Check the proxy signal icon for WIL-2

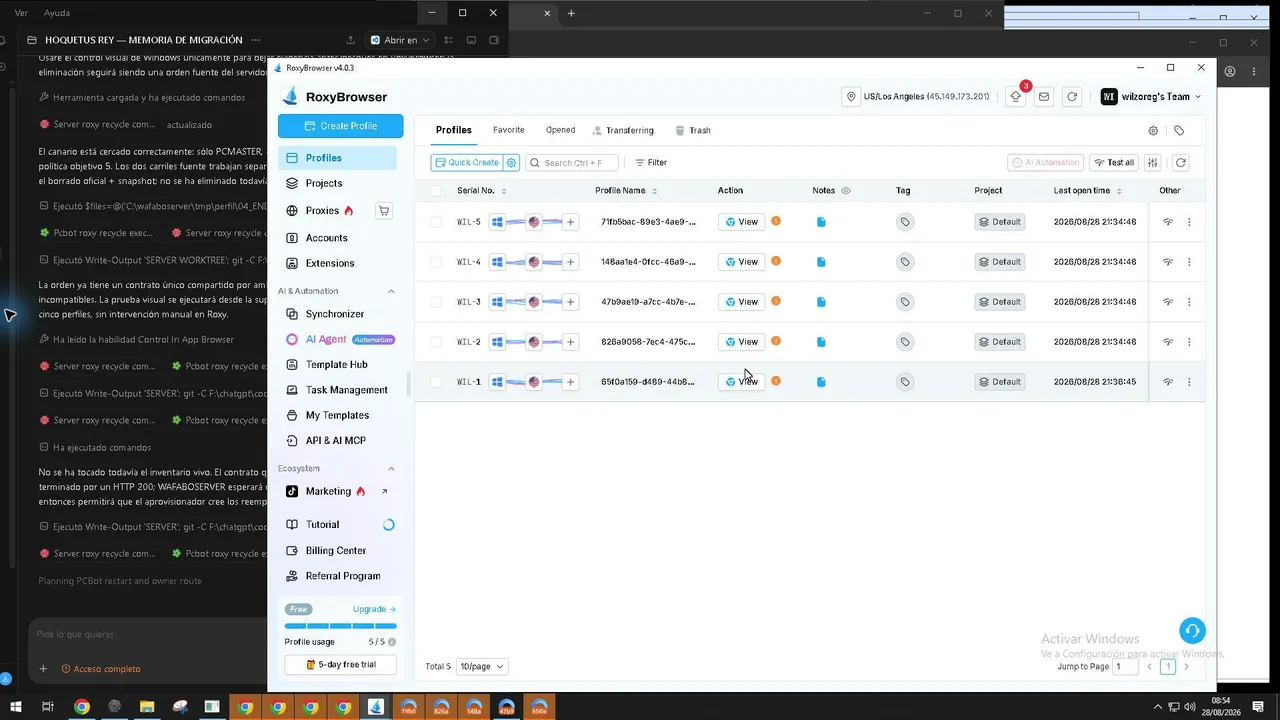1167,342
